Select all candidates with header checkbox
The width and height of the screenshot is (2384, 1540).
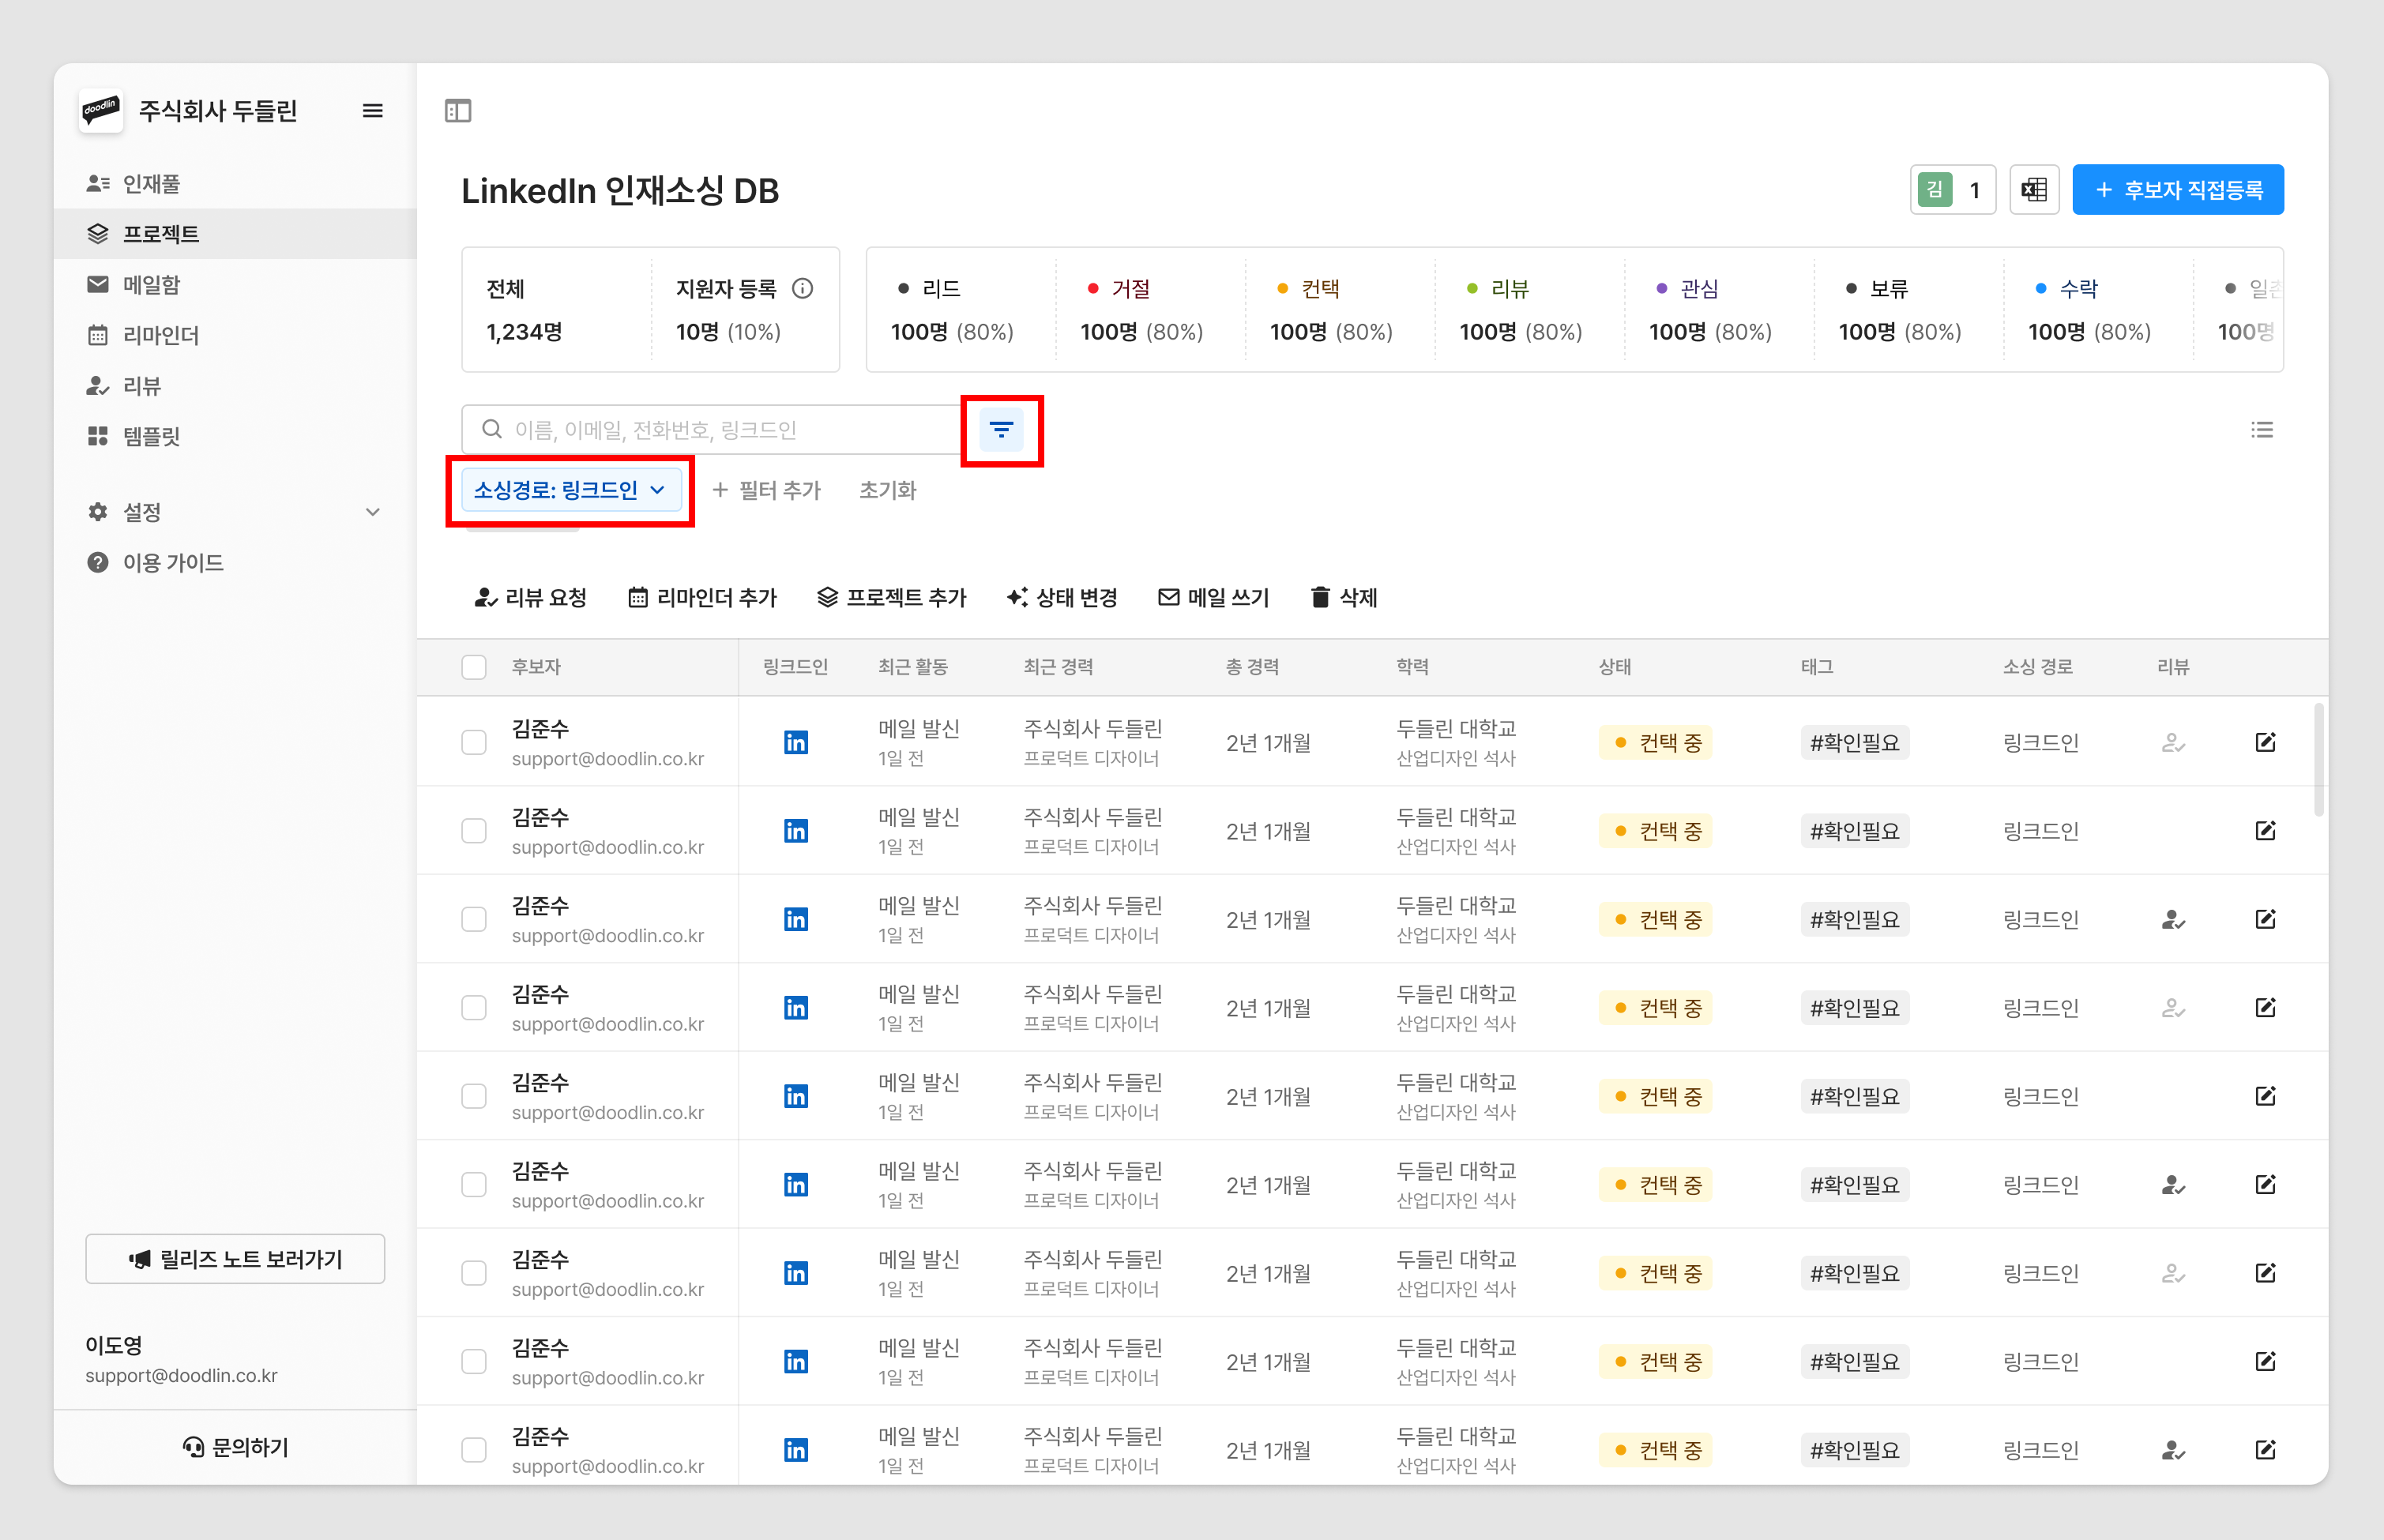(x=474, y=667)
